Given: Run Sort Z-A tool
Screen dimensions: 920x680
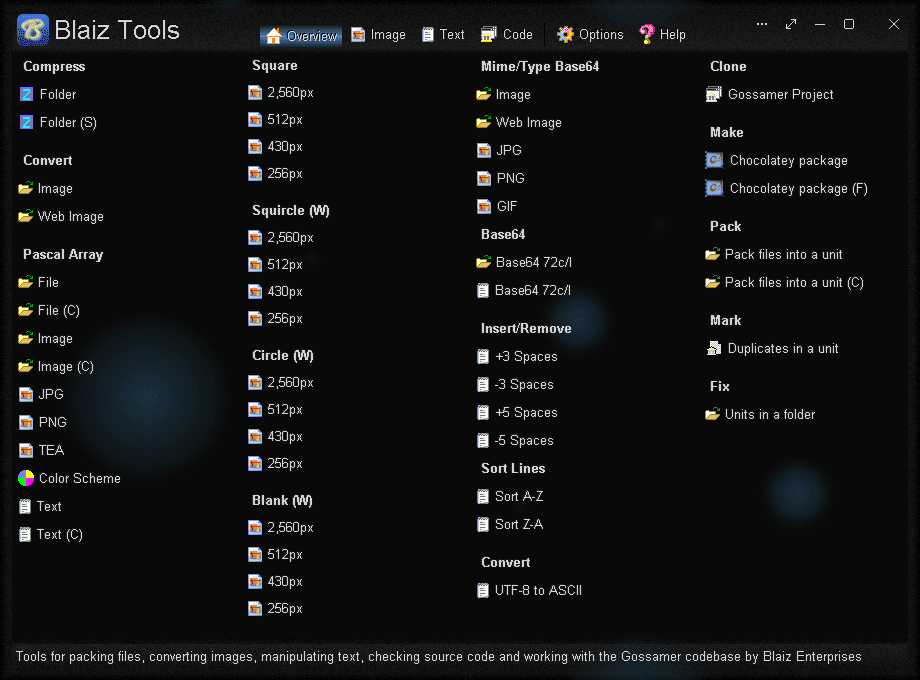Looking at the screenshot, I should pos(510,525).
